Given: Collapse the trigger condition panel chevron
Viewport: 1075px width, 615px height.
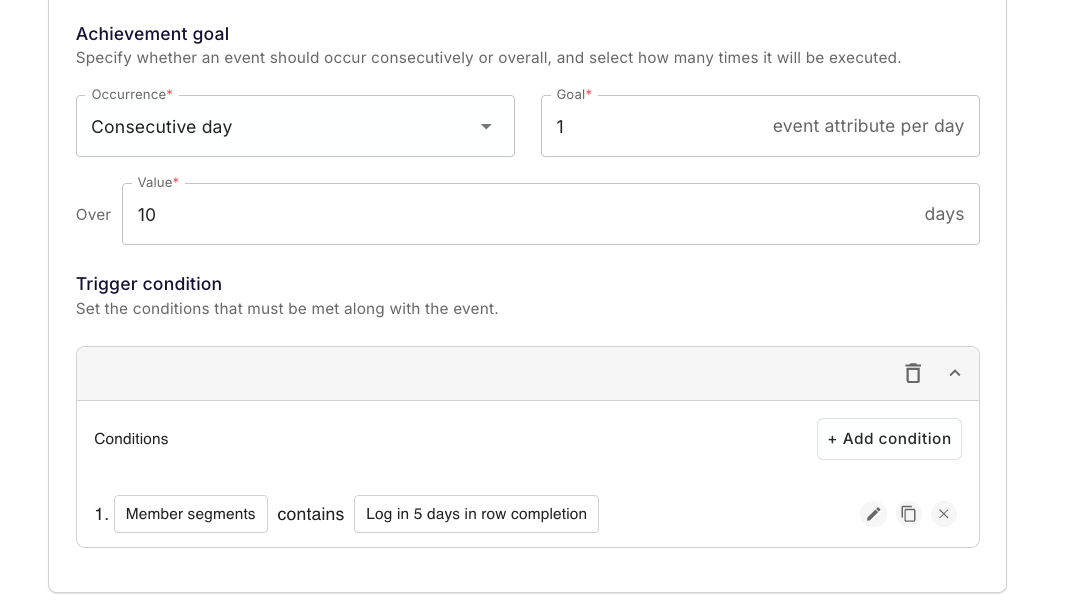Looking at the screenshot, I should (955, 373).
